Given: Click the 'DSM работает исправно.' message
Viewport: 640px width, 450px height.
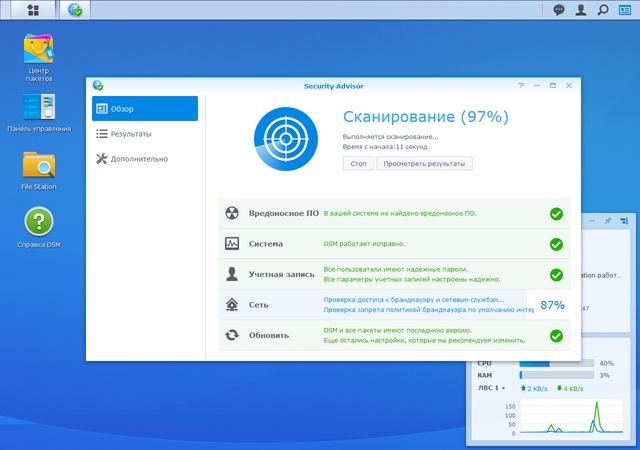Looking at the screenshot, I should point(364,244).
